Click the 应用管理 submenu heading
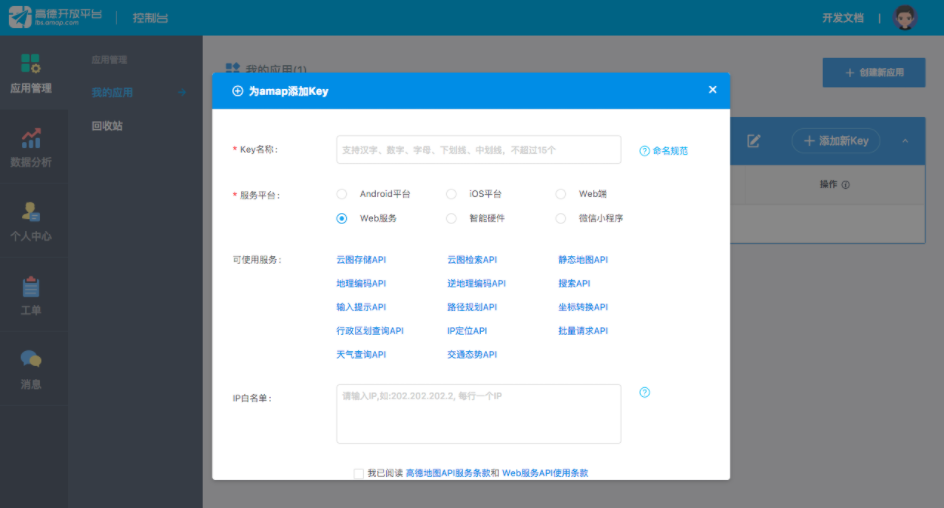The image size is (944, 508). pos(109,60)
